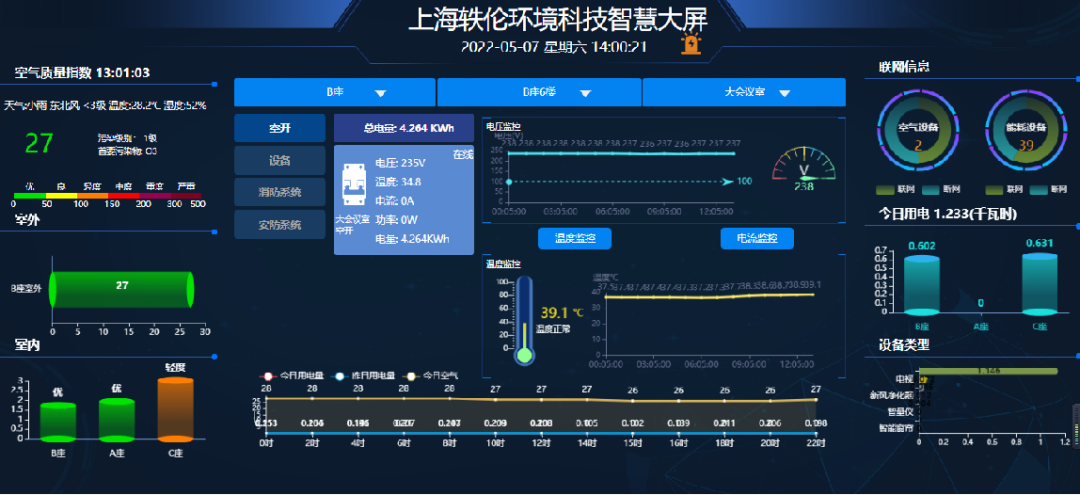Click the 智能窗帘 axis label
The height and width of the screenshot is (495, 1080).
coord(896,428)
